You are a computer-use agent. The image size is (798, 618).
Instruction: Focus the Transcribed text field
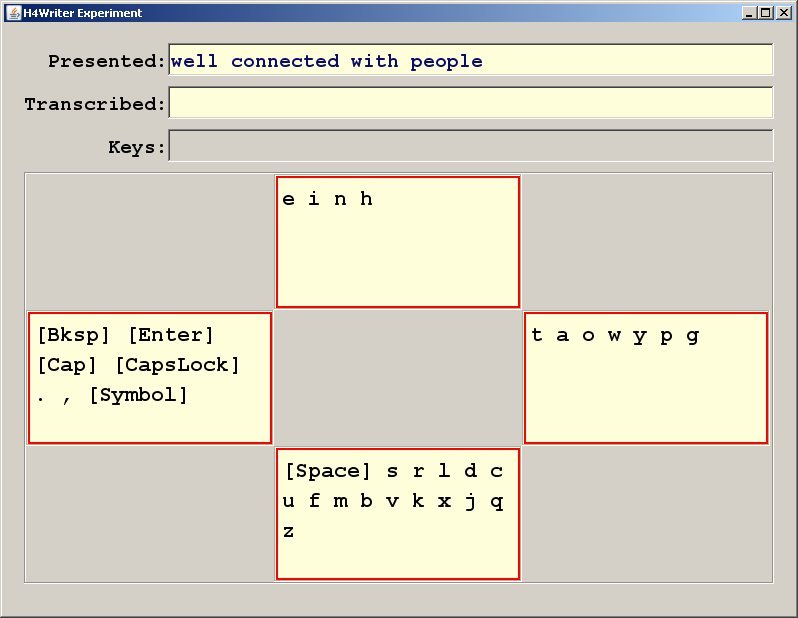pyautogui.click(x=470, y=103)
